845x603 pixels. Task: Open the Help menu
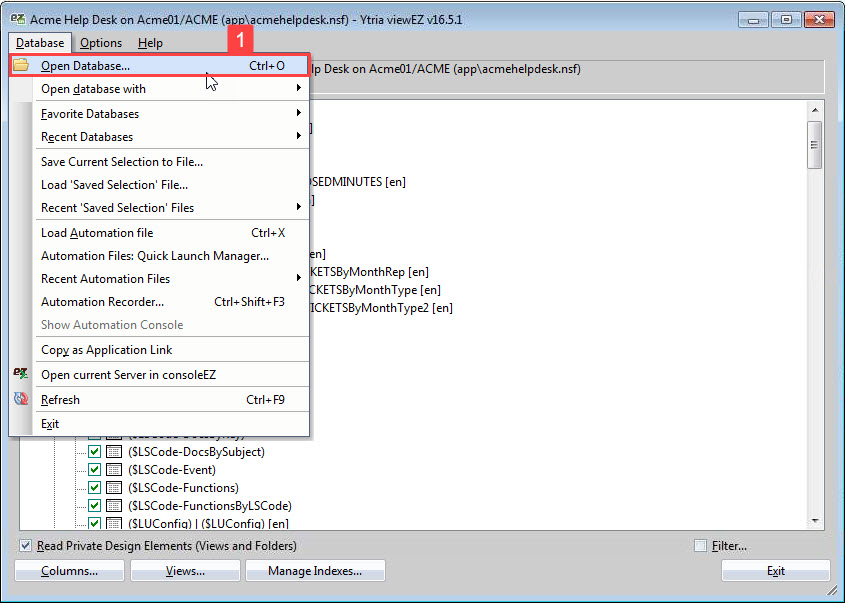pyautogui.click(x=150, y=43)
